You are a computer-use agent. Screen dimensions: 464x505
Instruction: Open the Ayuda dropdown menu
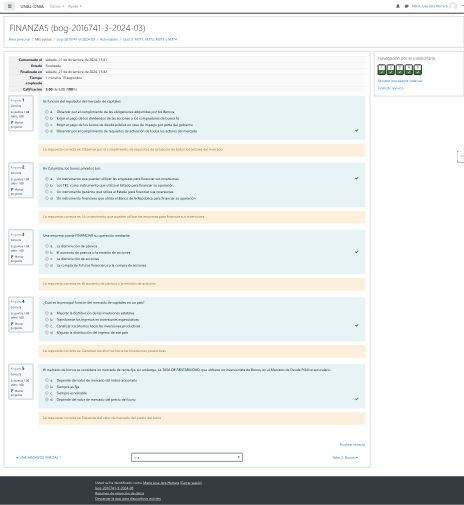point(75,6)
